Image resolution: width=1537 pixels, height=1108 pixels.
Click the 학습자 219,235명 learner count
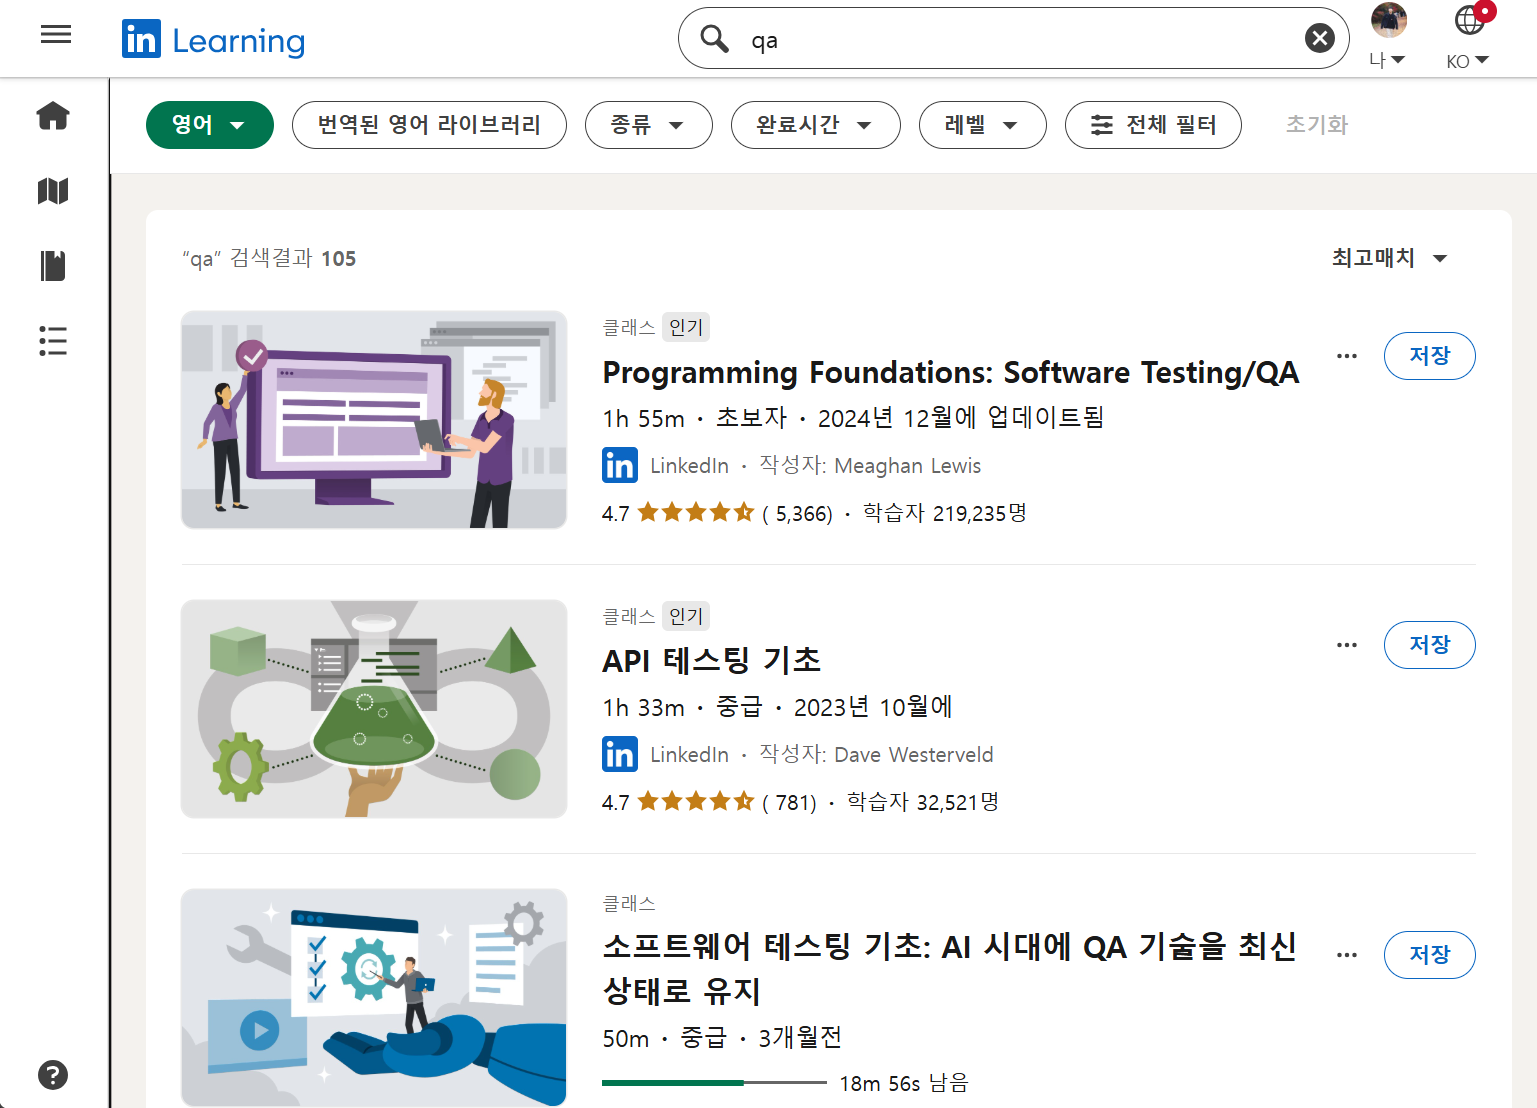(x=945, y=513)
